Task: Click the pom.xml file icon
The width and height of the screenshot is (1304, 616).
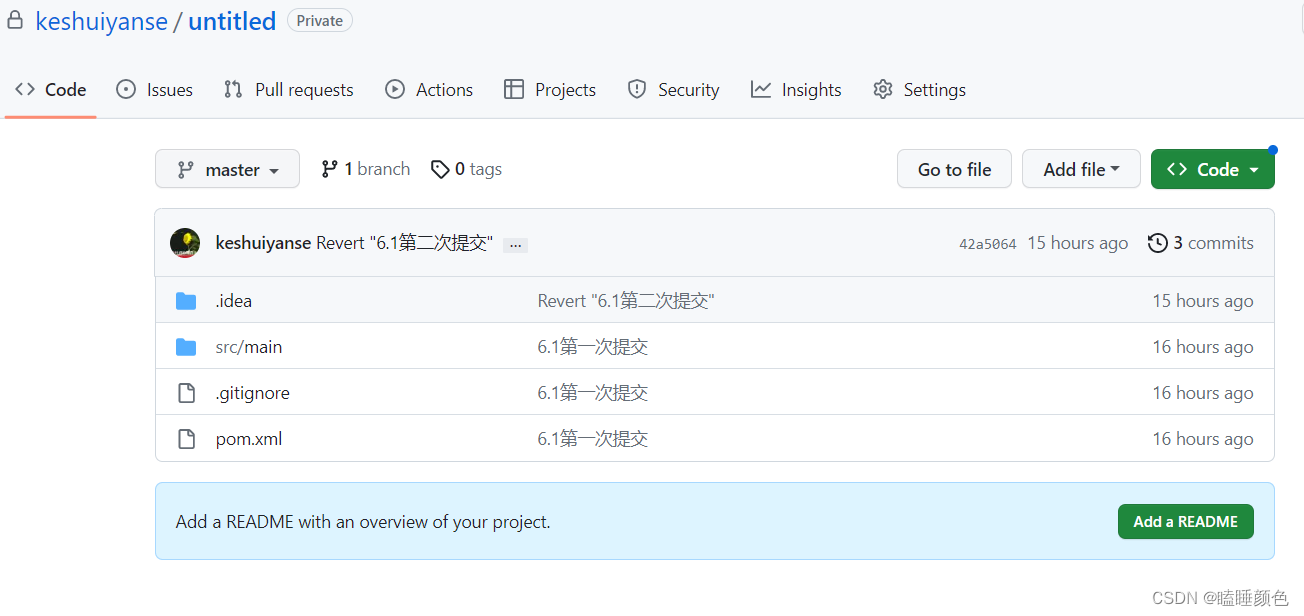Action: [186, 439]
